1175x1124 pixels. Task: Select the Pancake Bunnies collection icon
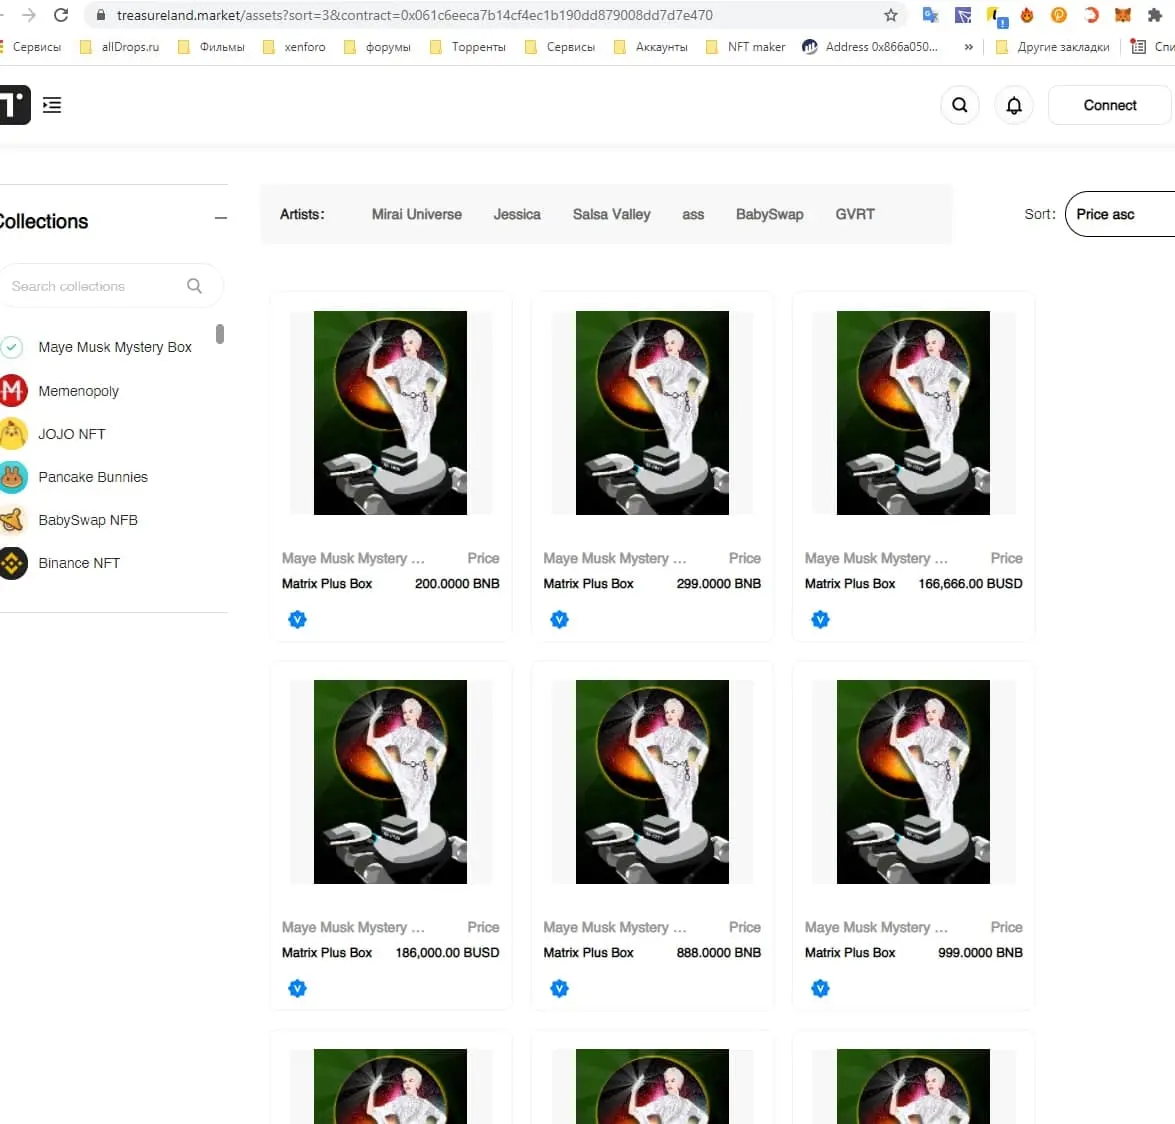coord(13,477)
